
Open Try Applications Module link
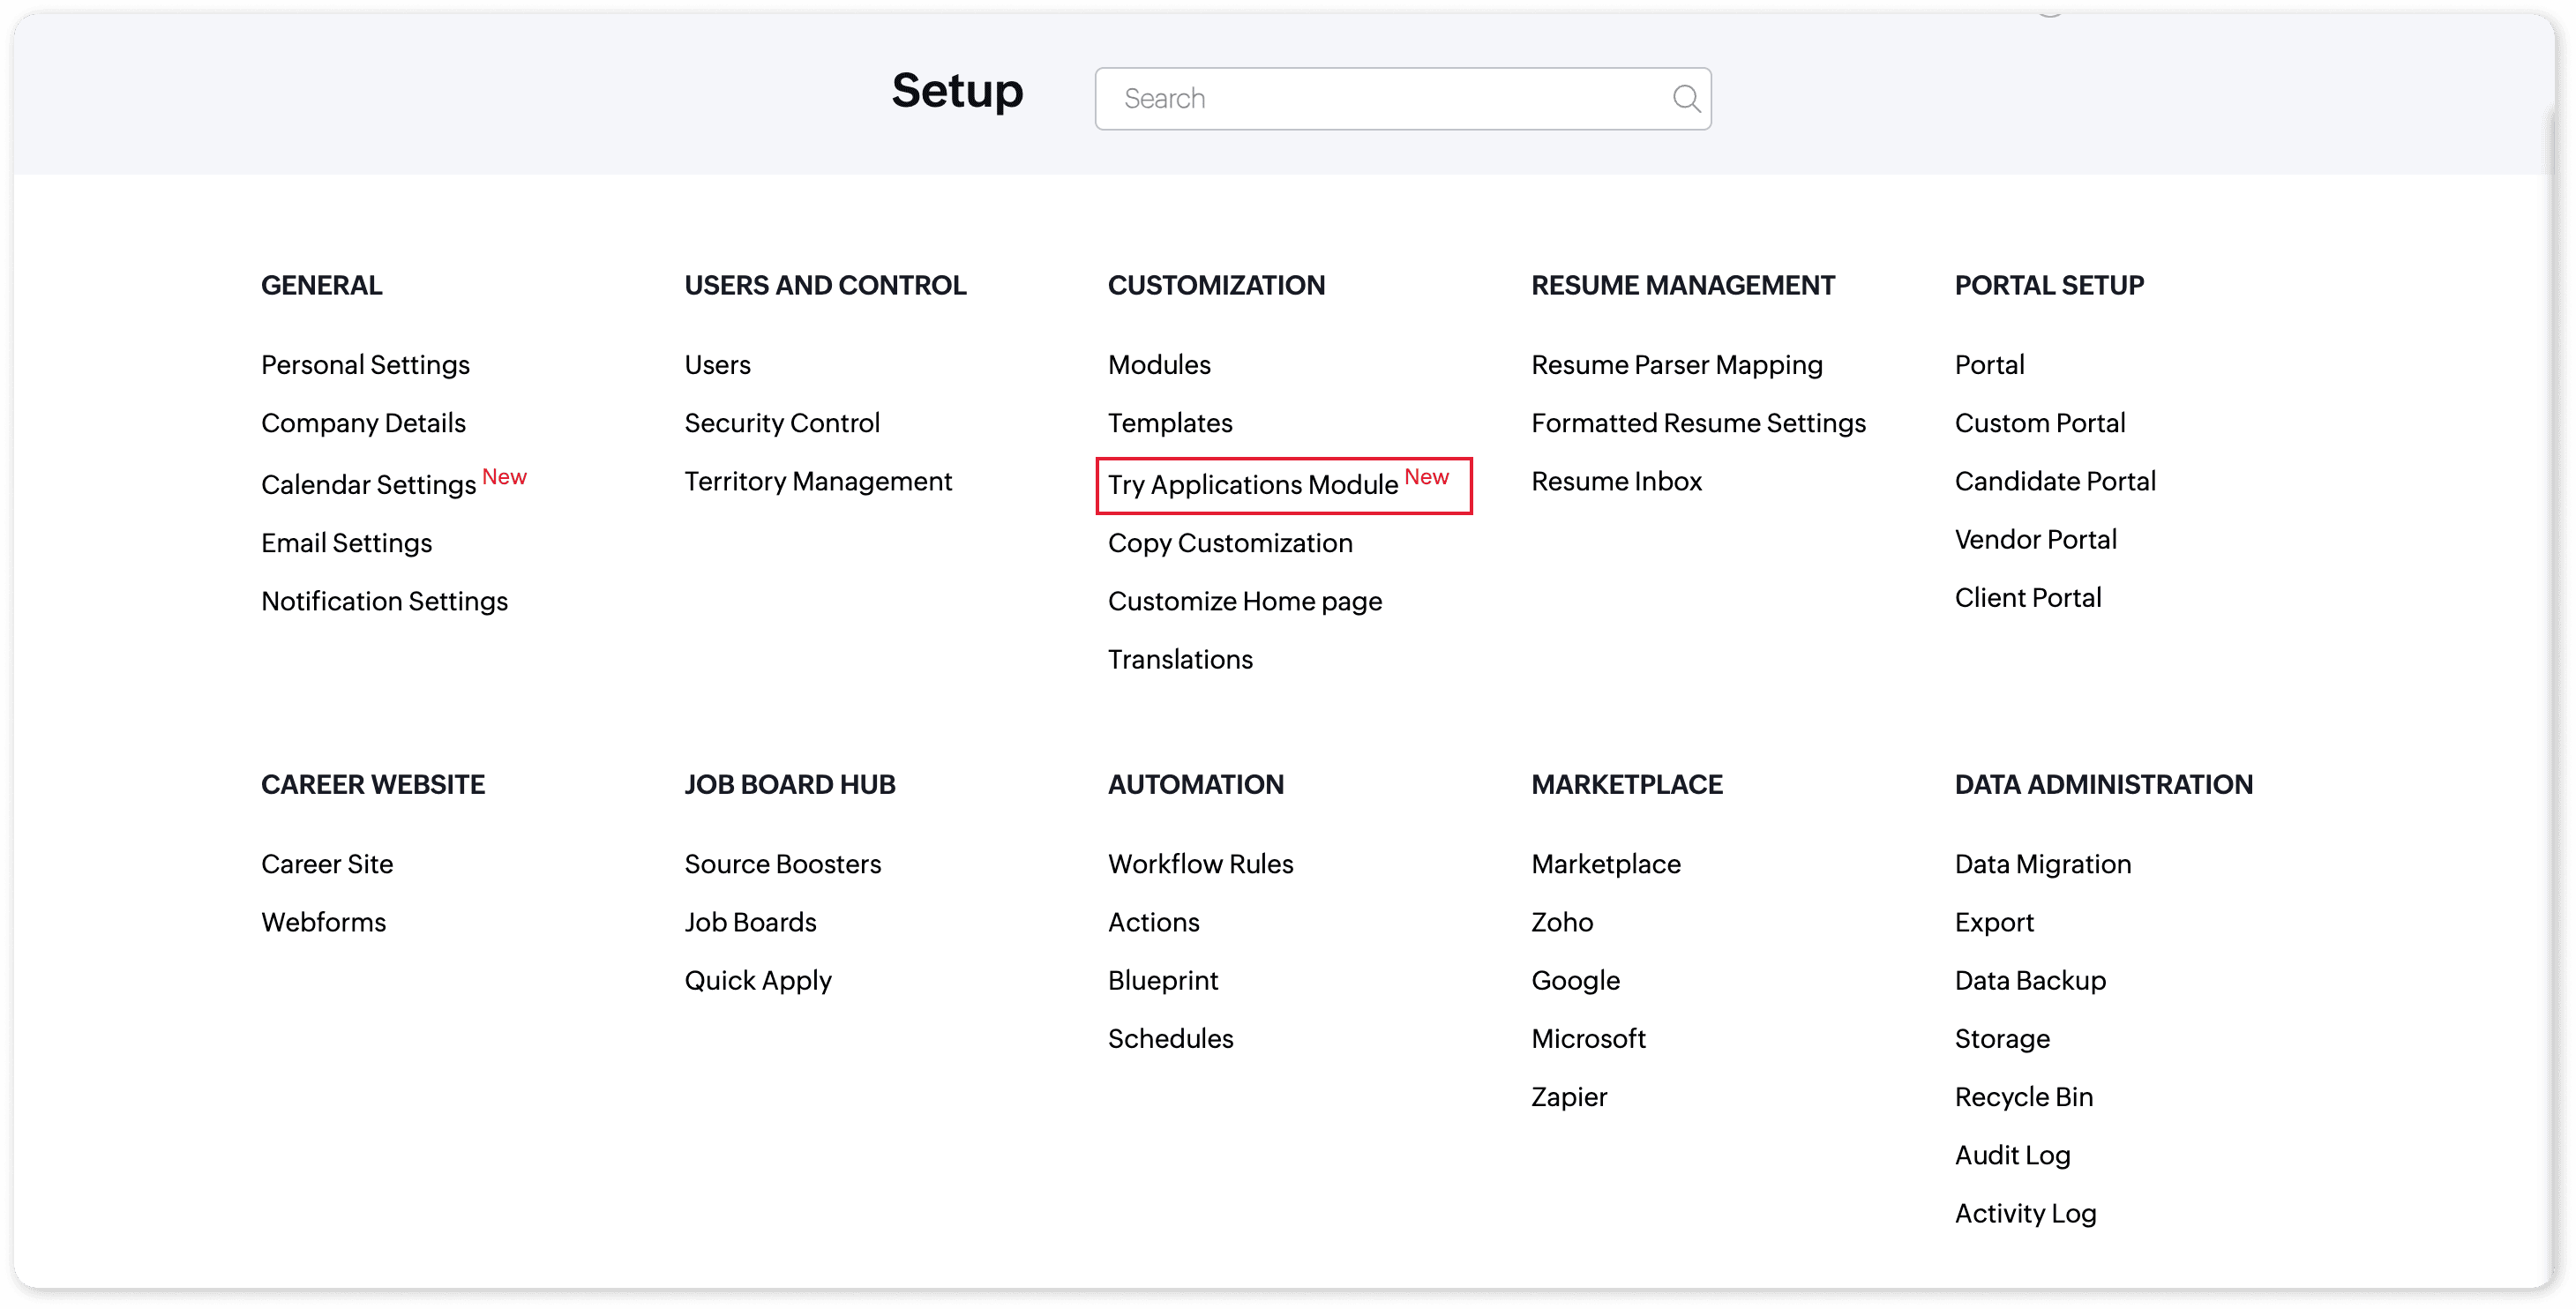pos(1253,485)
